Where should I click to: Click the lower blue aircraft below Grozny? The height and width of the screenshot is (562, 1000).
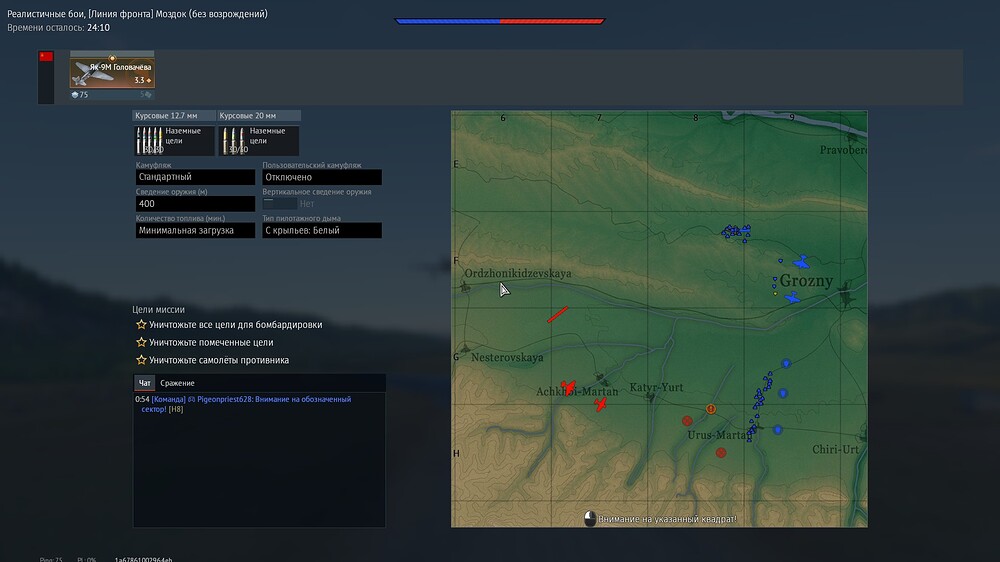pyautogui.click(x=793, y=298)
